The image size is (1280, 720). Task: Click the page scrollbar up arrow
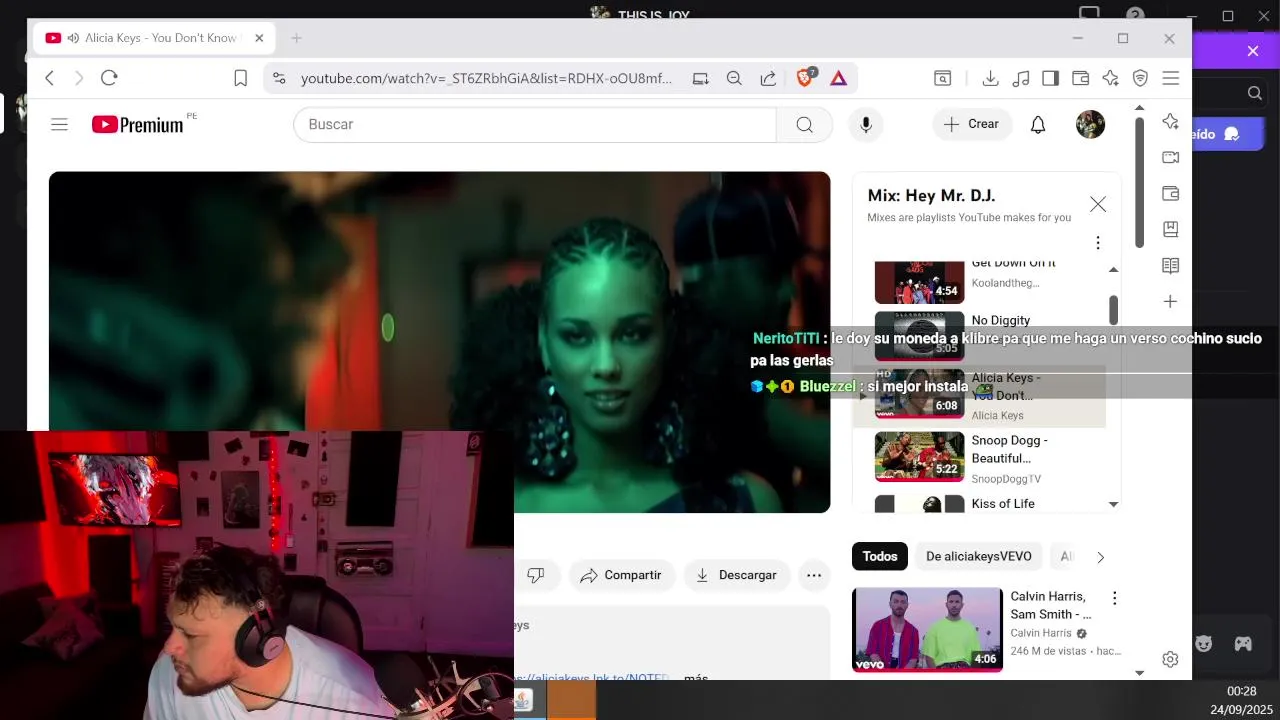(1139, 107)
